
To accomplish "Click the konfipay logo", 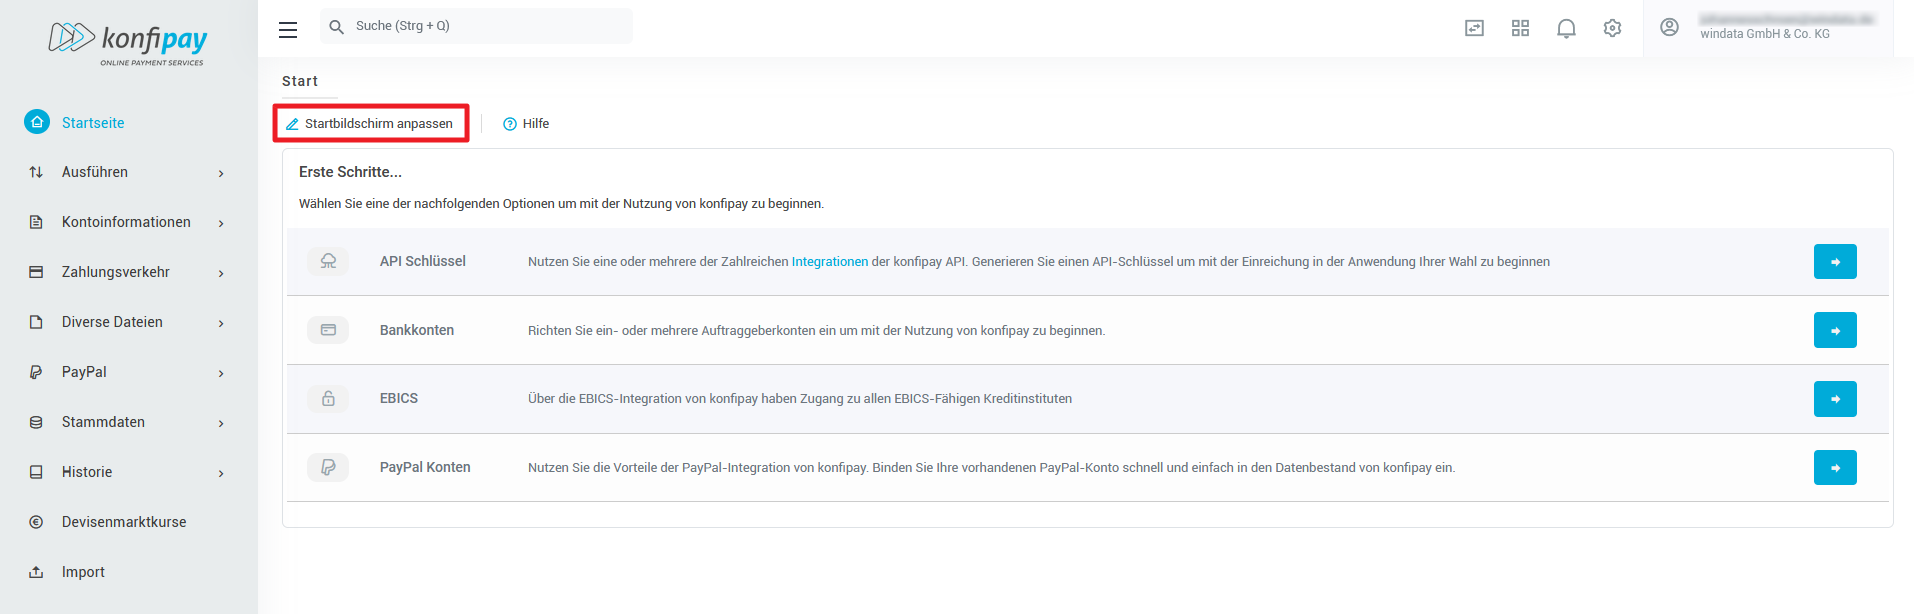I will pos(128,43).
